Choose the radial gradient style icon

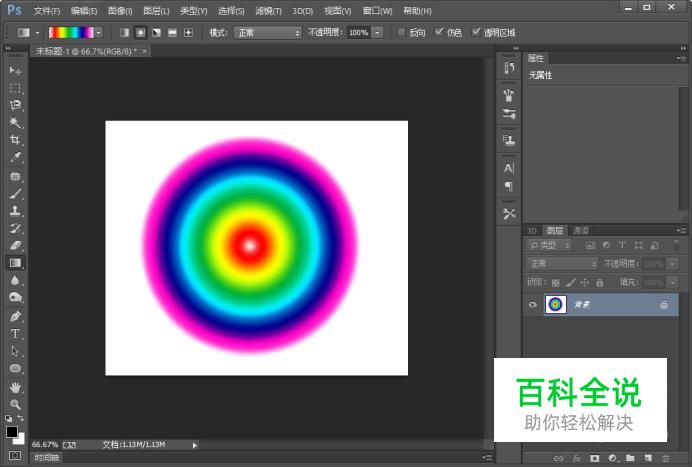pos(140,33)
